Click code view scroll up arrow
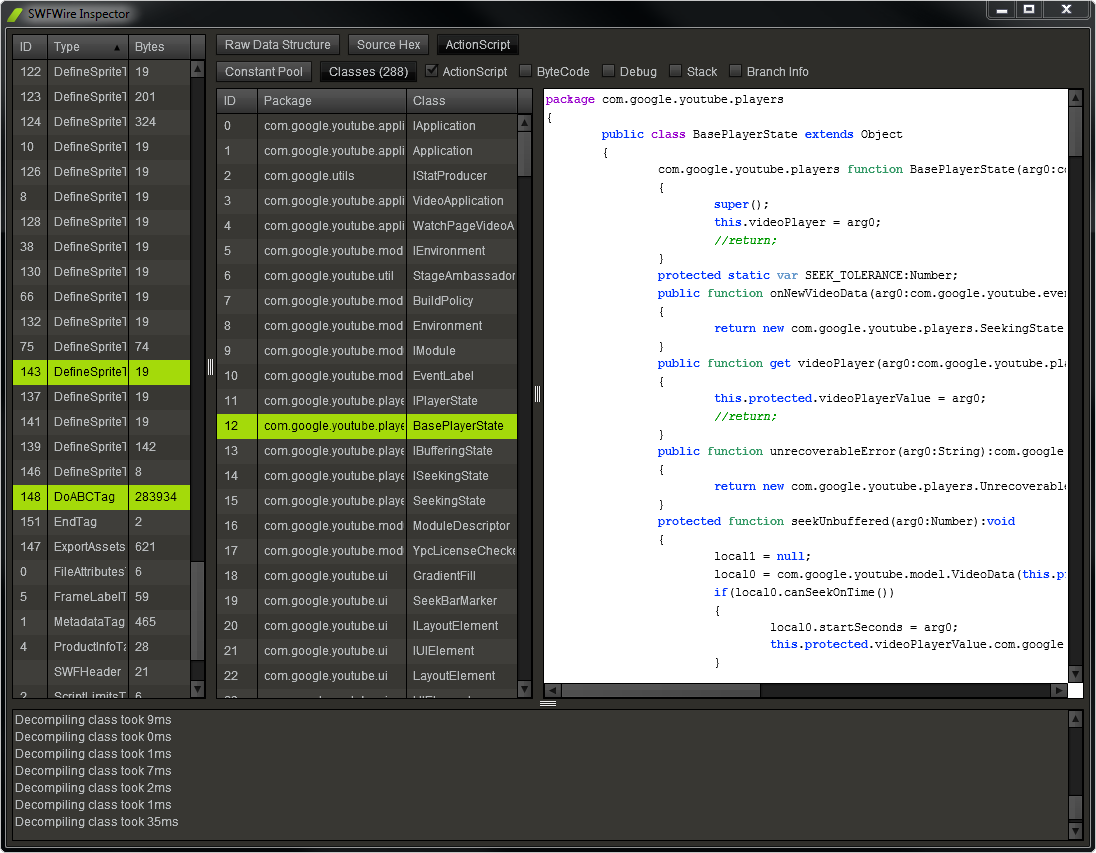Viewport: 1096px width, 853px height. (1076, 98)
